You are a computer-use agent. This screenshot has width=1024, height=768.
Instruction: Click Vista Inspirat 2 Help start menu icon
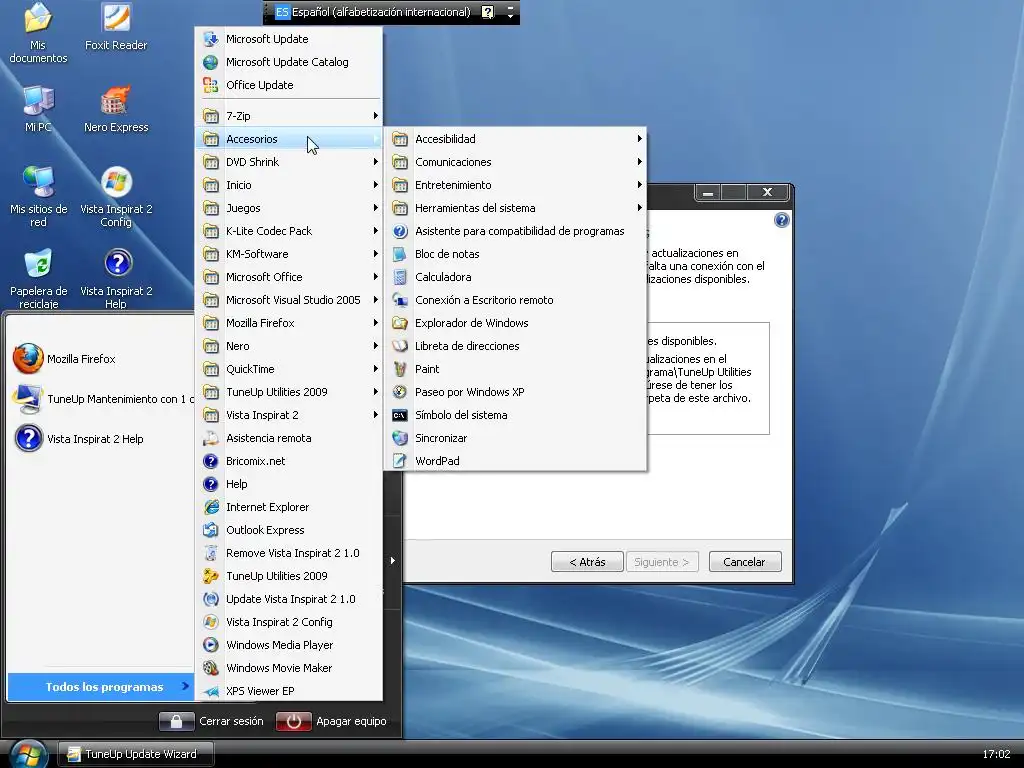29,439
